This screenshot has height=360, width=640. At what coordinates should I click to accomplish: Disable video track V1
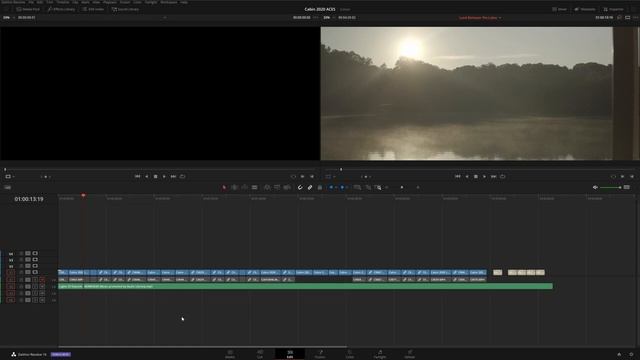point(35,272)
